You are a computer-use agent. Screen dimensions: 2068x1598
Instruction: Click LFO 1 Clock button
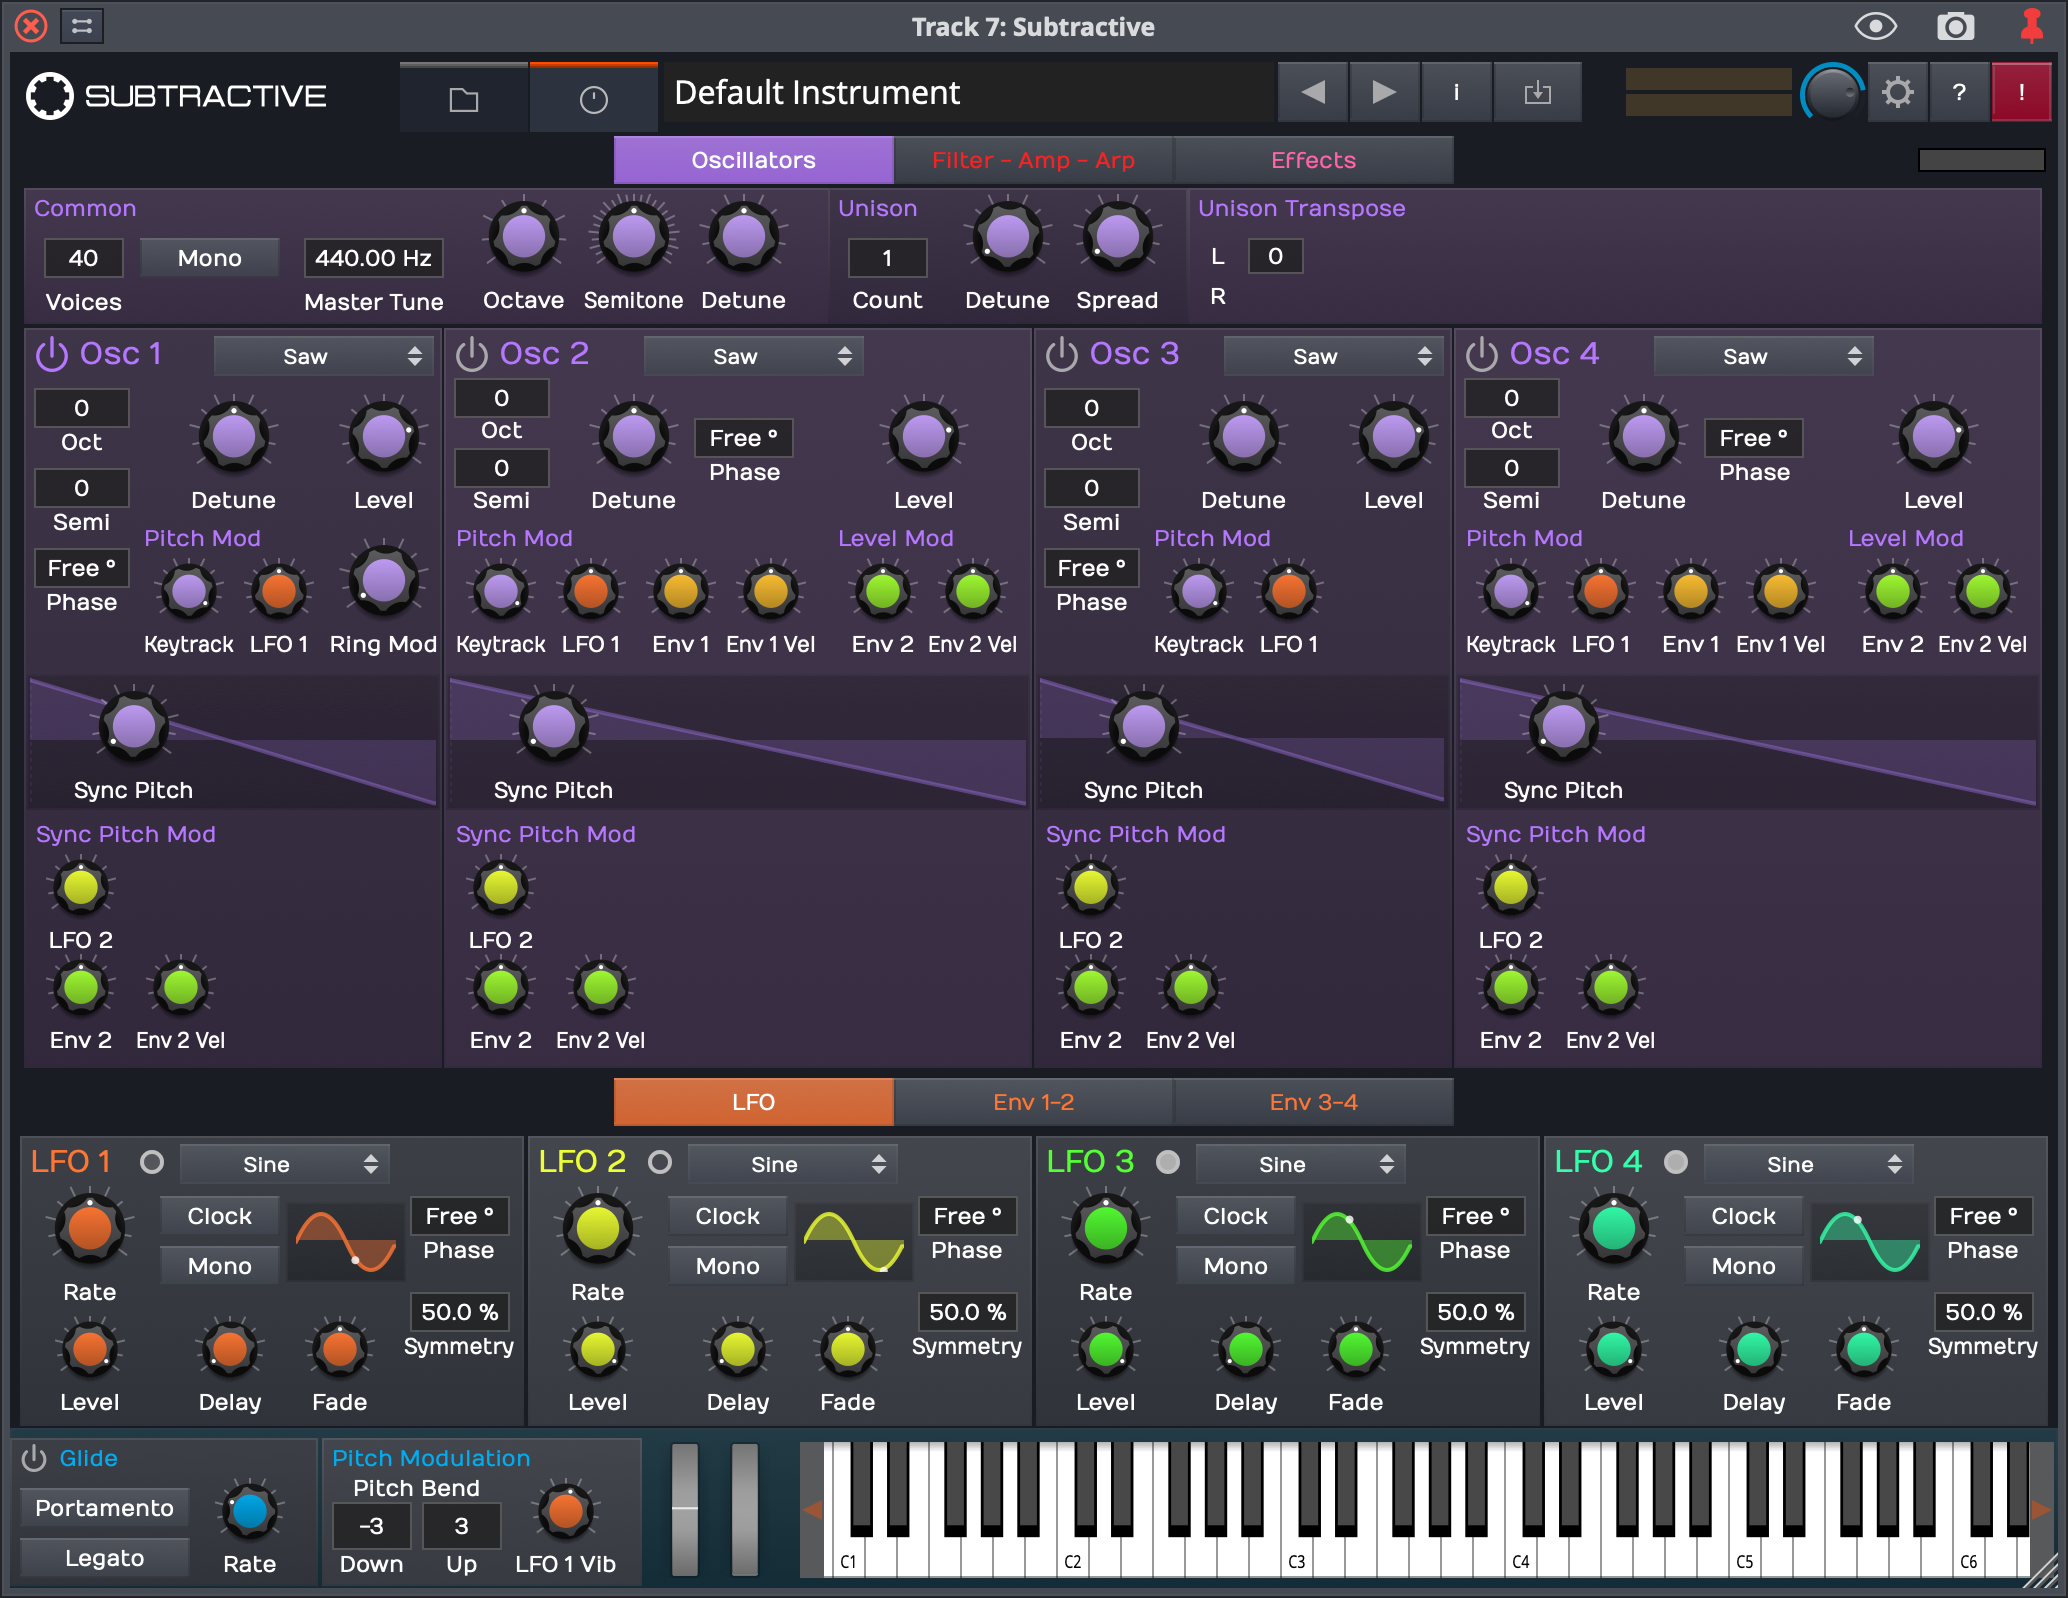[x=219, y=1216]
